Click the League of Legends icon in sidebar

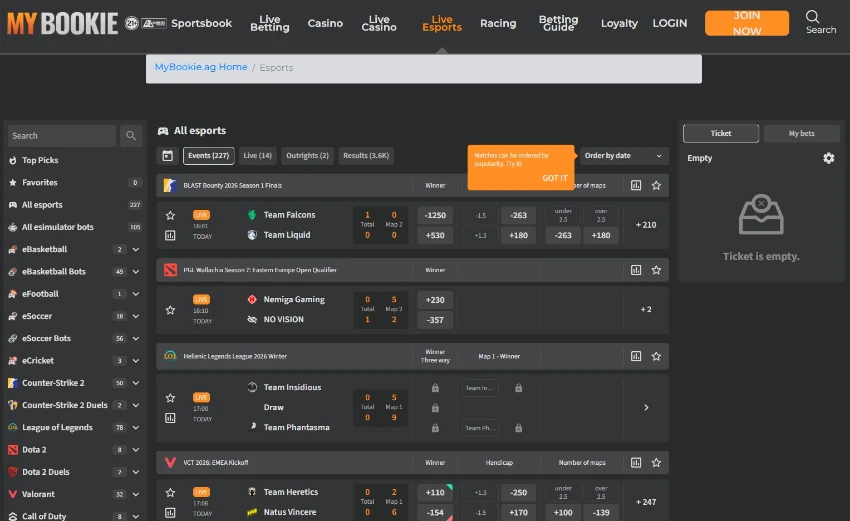click(x=12, y=427)
